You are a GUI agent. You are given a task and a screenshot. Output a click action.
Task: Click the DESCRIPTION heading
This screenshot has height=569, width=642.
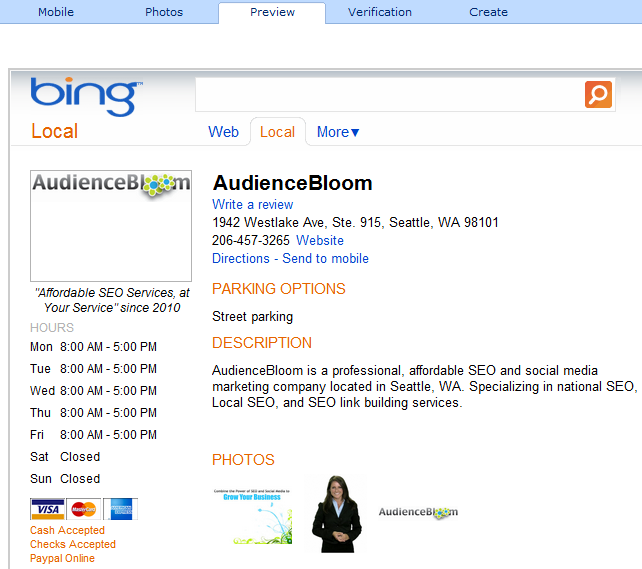tap(262, 343)
